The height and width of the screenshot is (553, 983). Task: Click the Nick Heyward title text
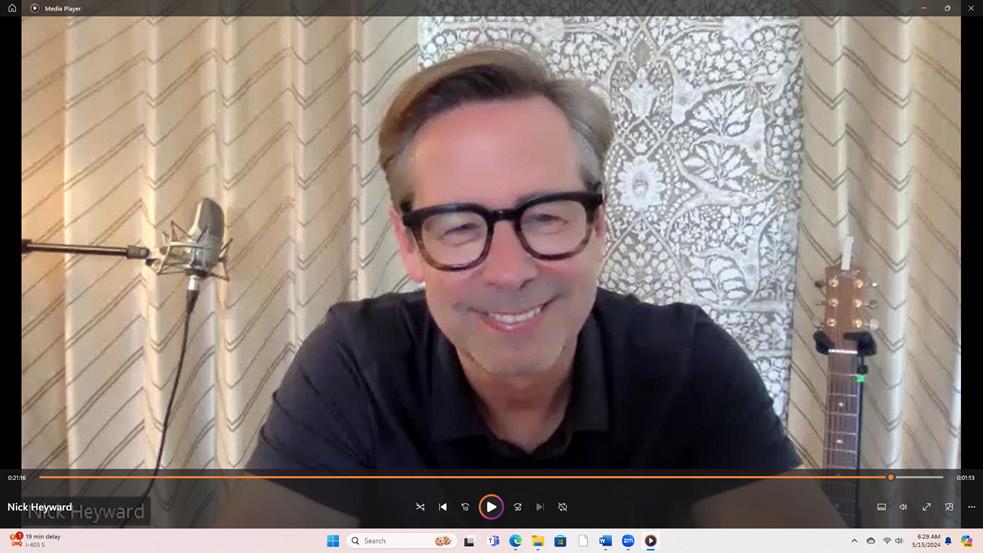39,507
